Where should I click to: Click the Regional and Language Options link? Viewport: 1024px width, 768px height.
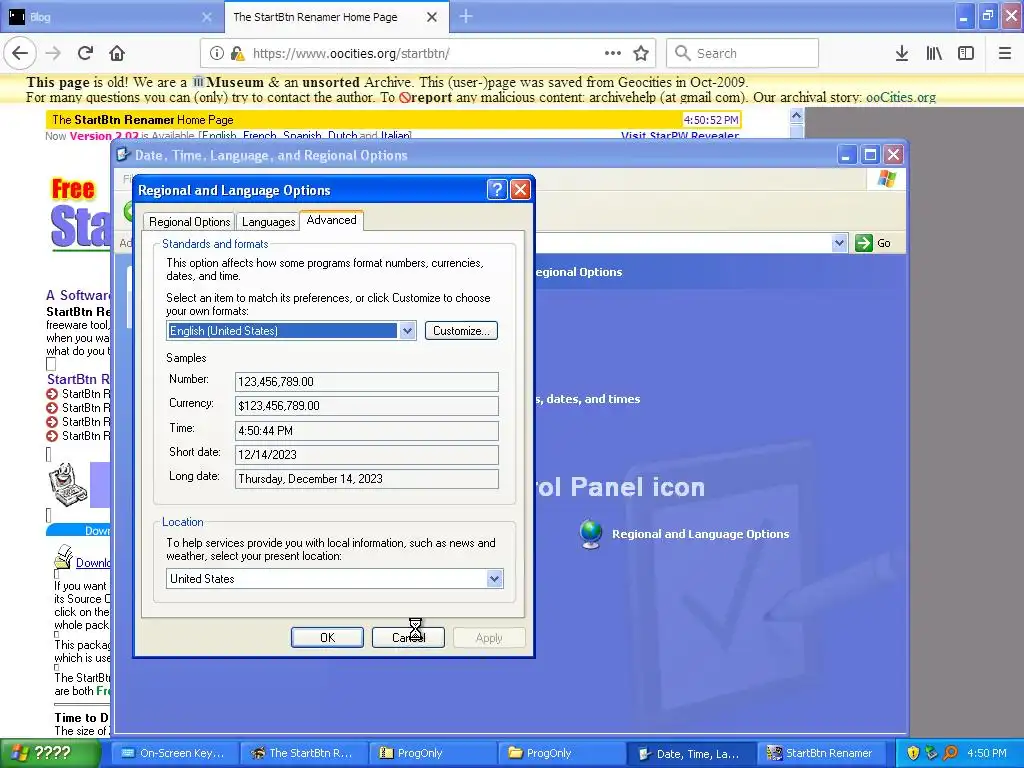click(700, 534)
